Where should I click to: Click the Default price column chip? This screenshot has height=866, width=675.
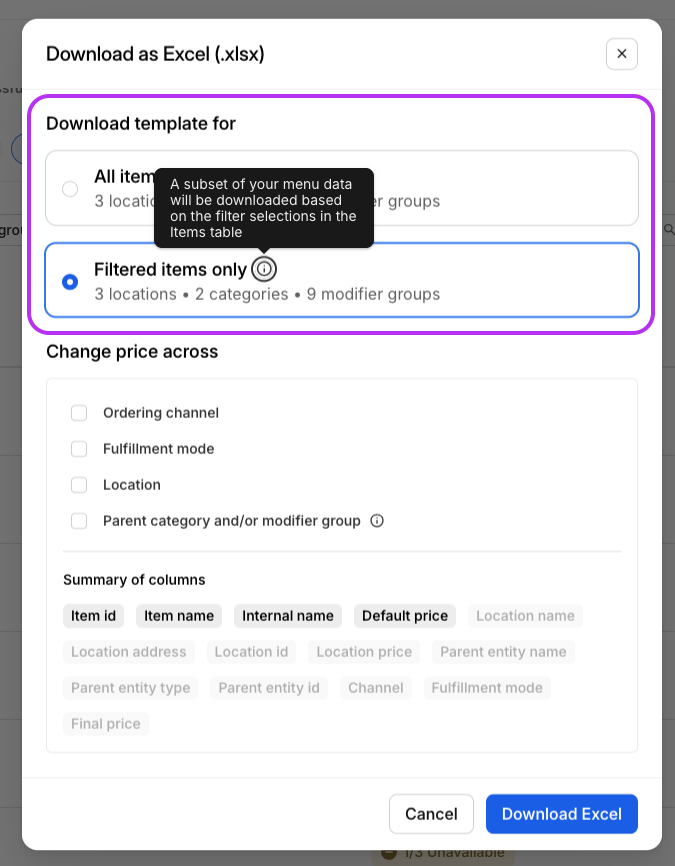tap(405, 616)
